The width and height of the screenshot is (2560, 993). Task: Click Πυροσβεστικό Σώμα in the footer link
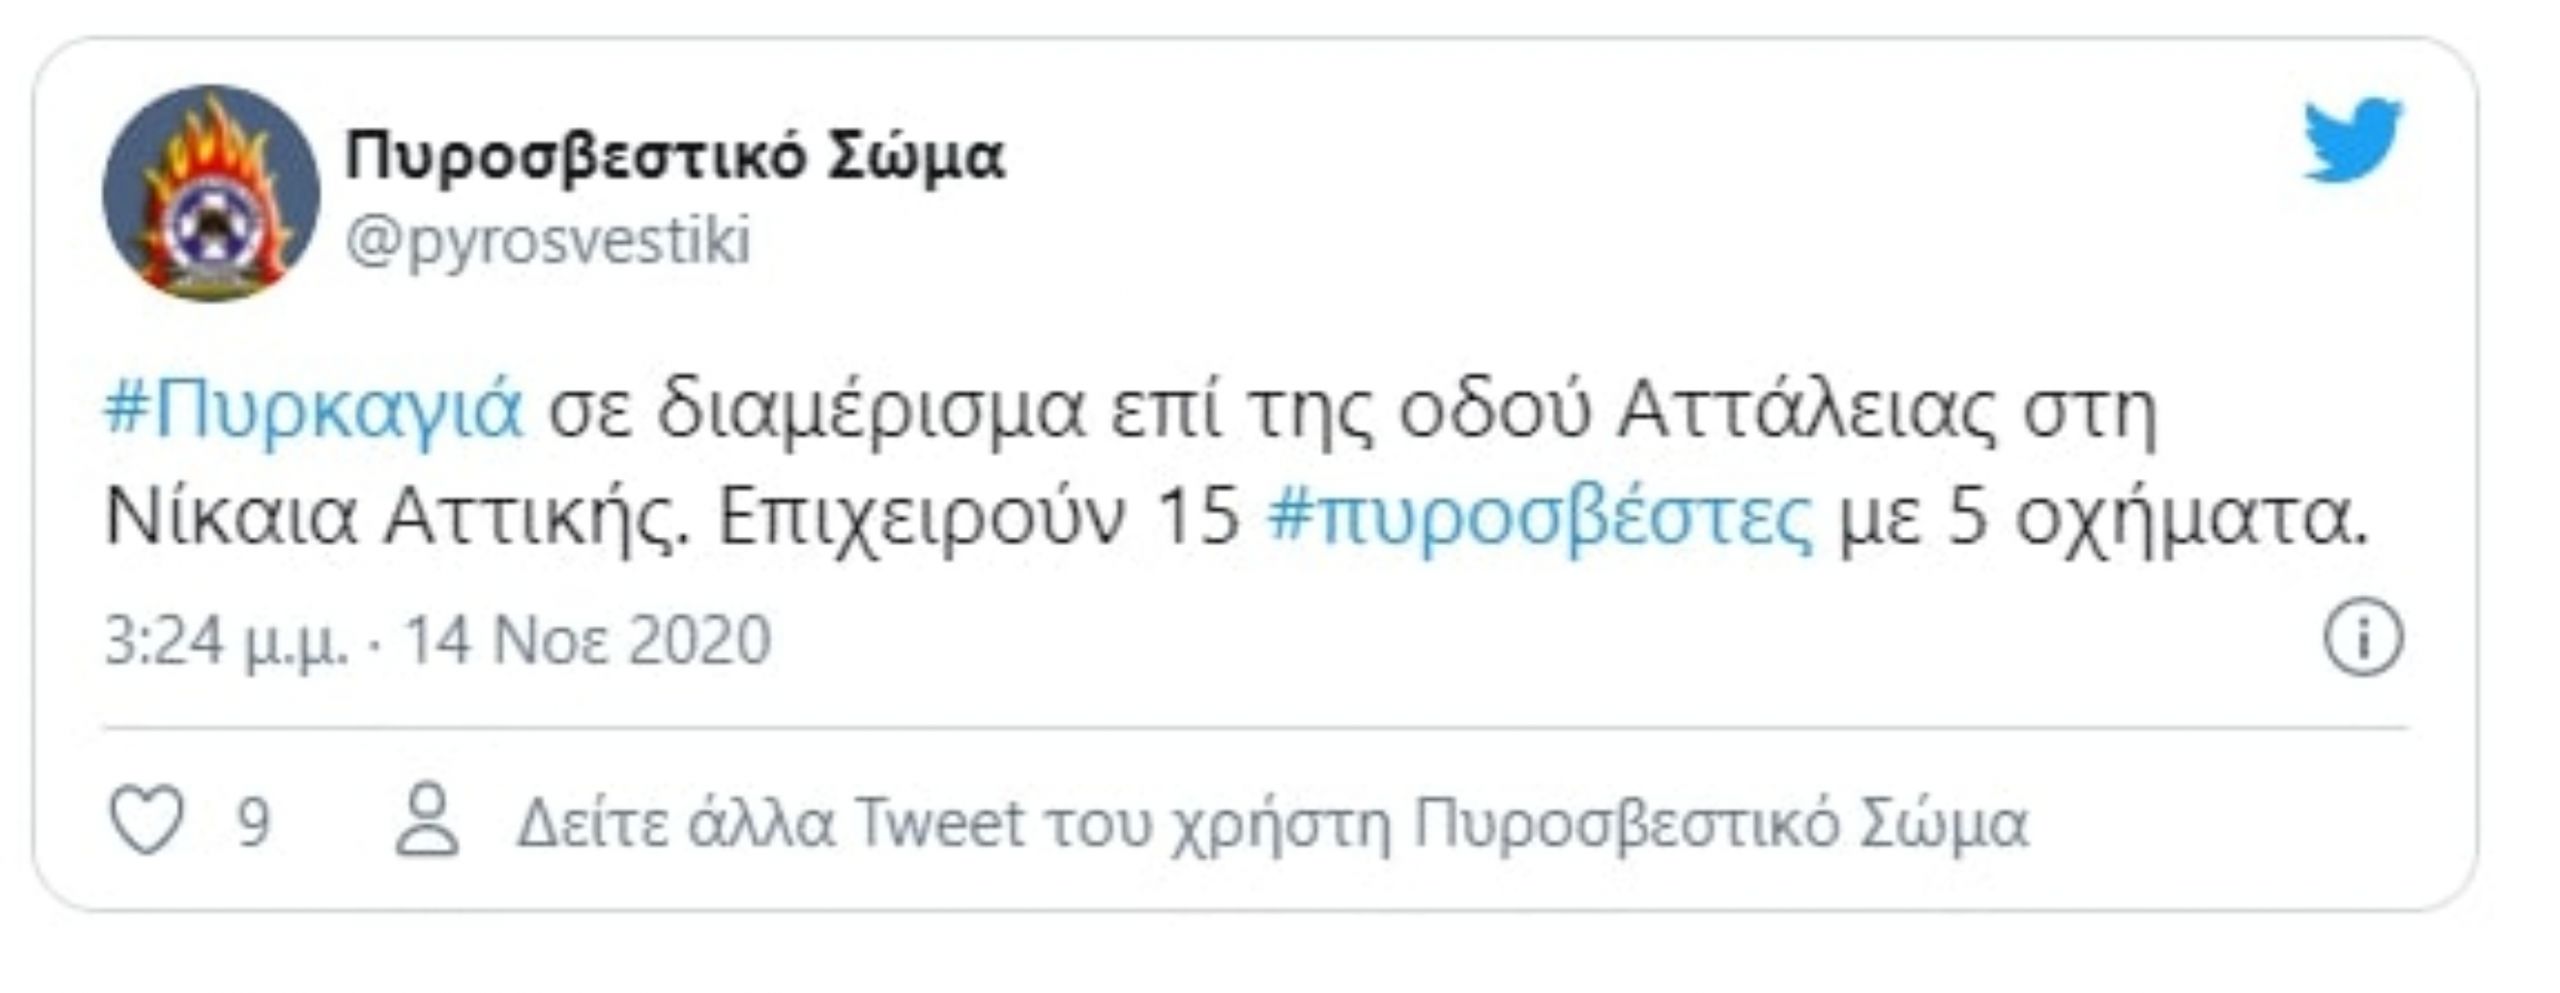click(x=1721, y=825)
